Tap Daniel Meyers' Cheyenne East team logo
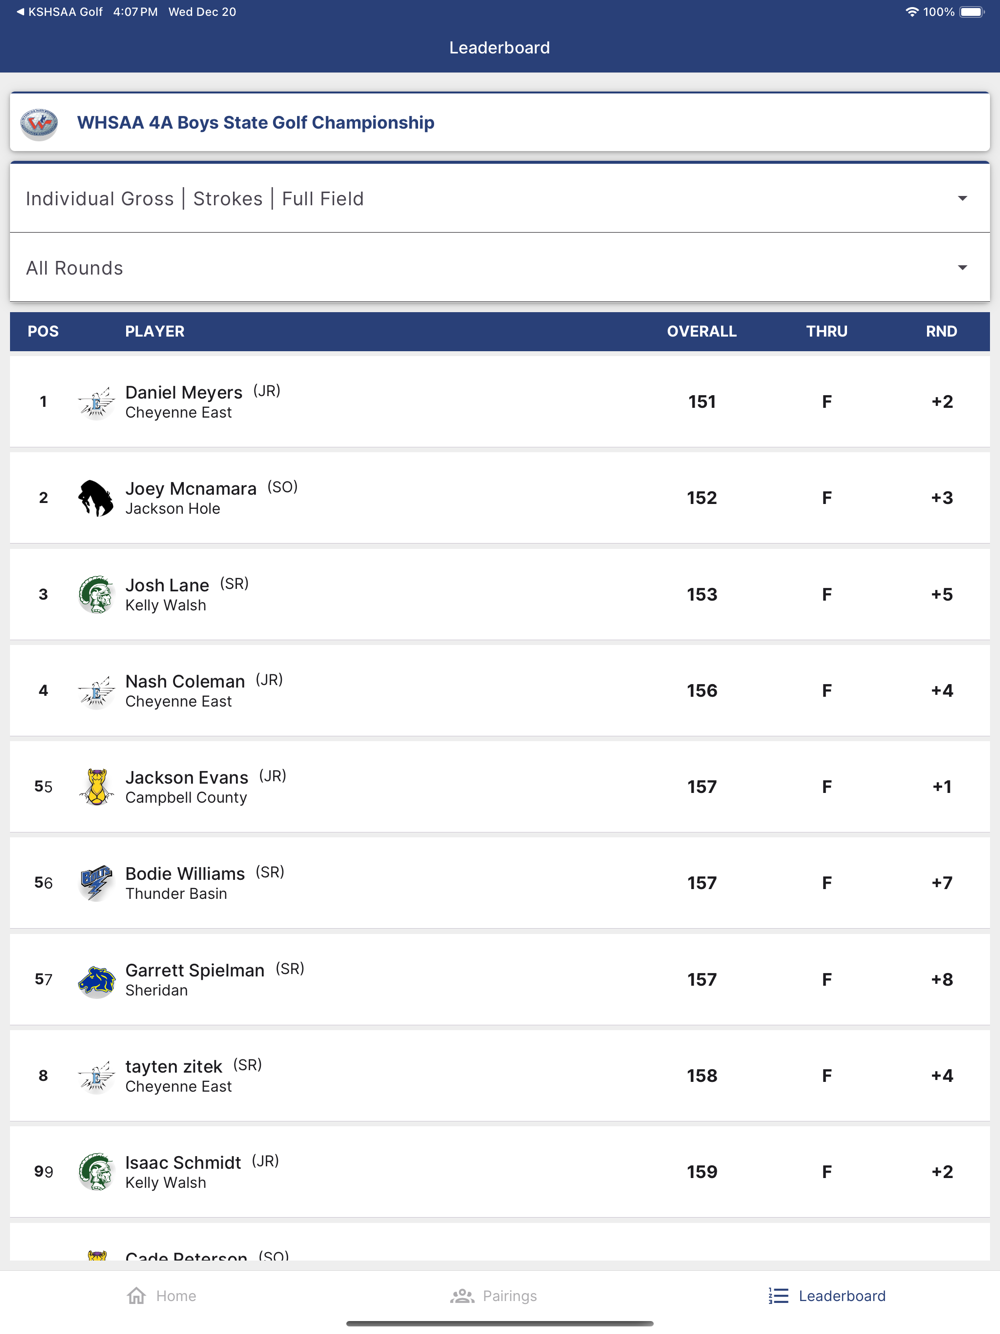 pos(96,402)
